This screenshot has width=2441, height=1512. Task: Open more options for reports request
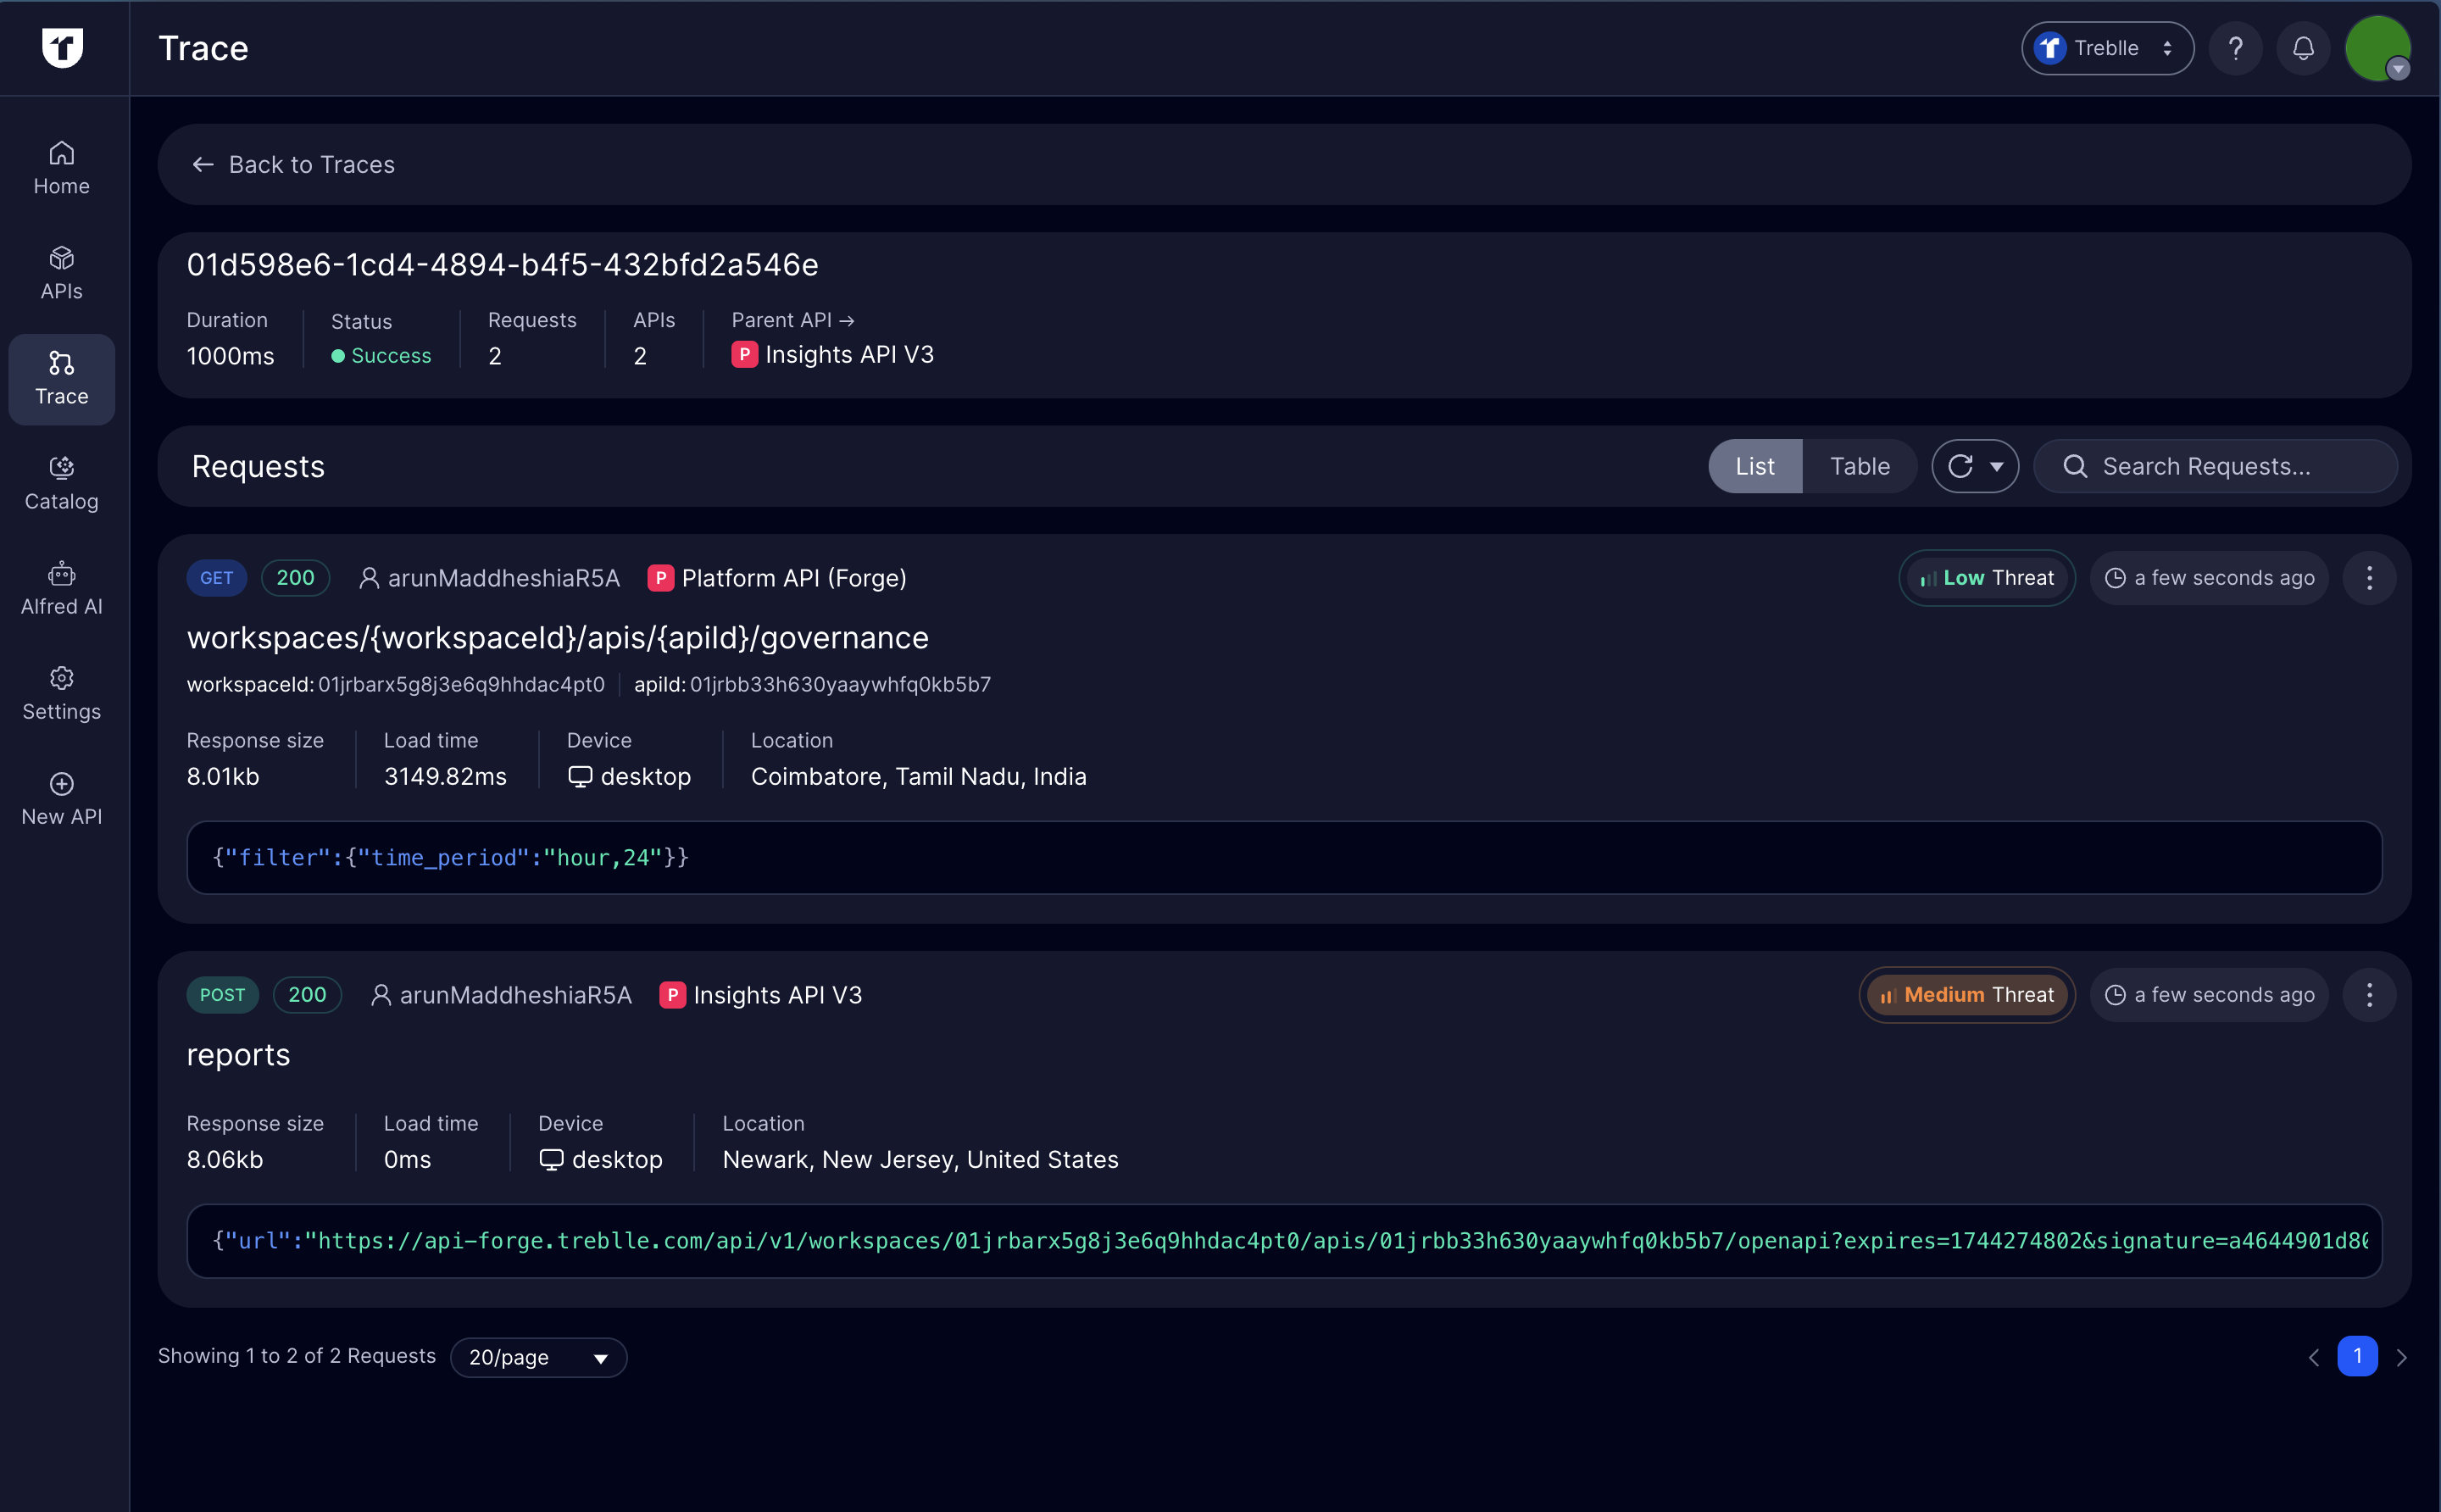(2369, 995)
